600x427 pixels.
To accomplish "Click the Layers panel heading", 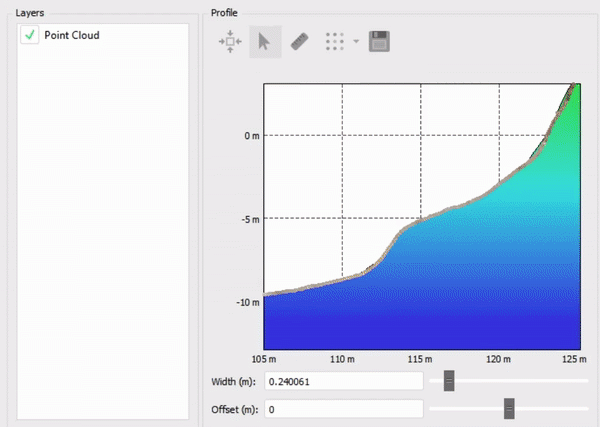I will pyautogui.click(x=30, y=13).
